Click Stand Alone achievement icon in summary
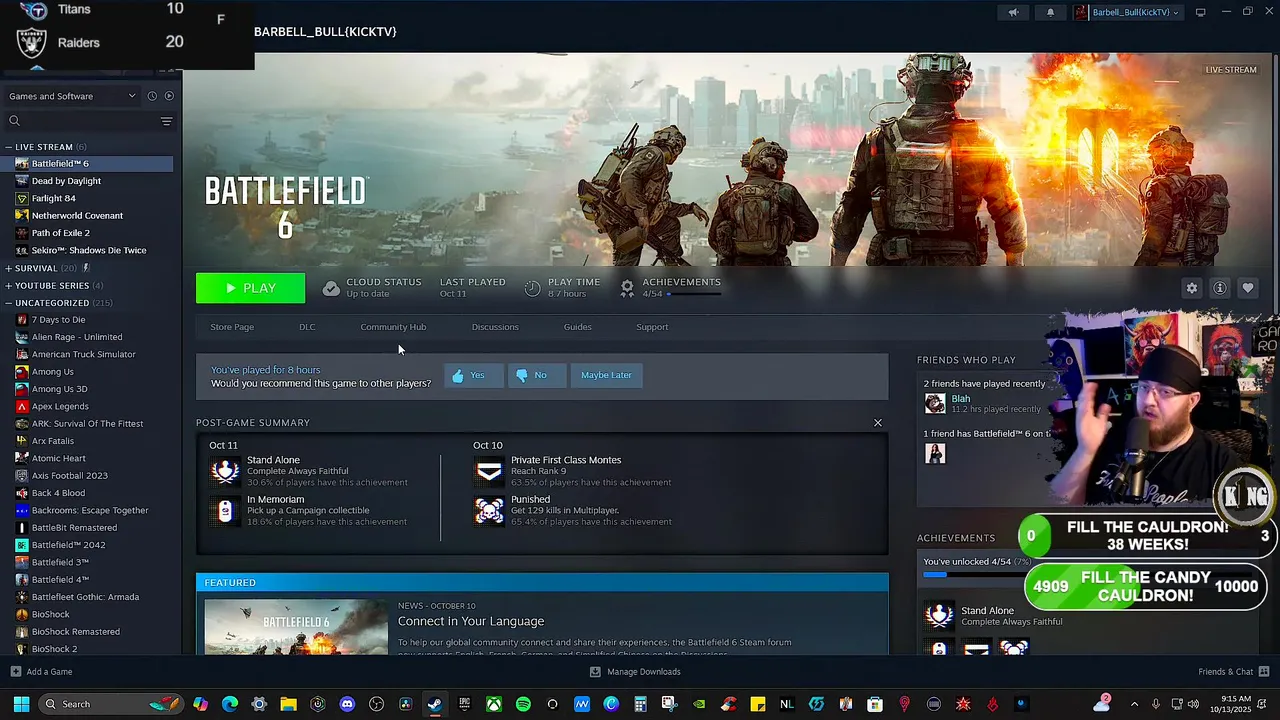Viewport: 1280px width, 720px height. (225, 470)
